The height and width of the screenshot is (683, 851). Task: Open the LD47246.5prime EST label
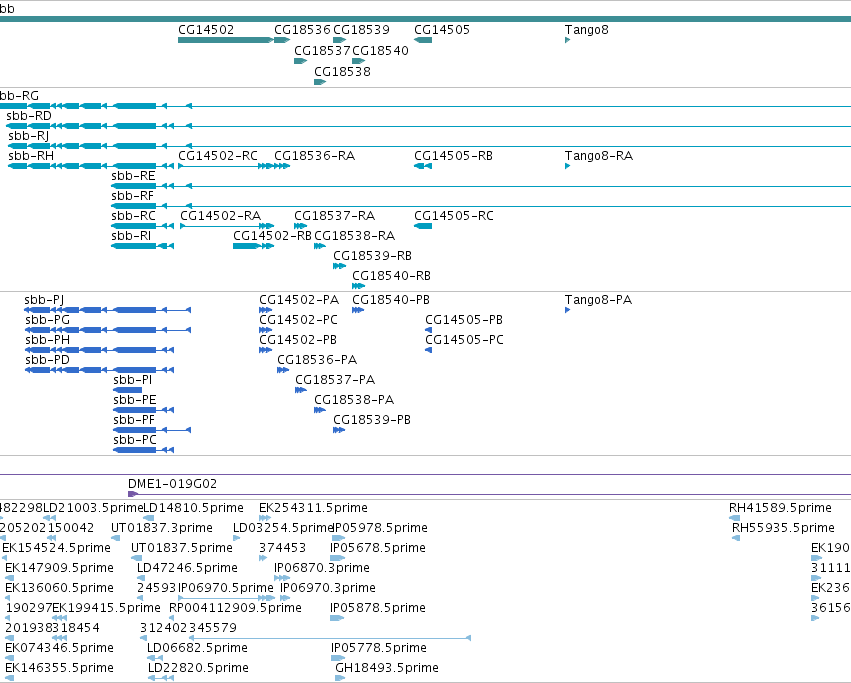click(187, 568)
